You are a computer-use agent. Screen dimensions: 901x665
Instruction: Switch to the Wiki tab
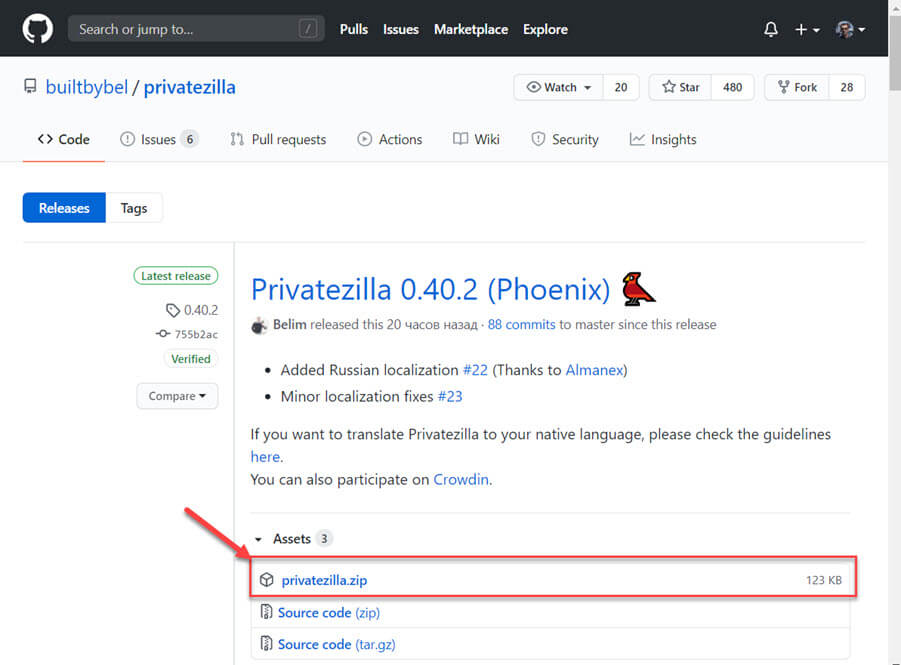click(x=476, y=140)
